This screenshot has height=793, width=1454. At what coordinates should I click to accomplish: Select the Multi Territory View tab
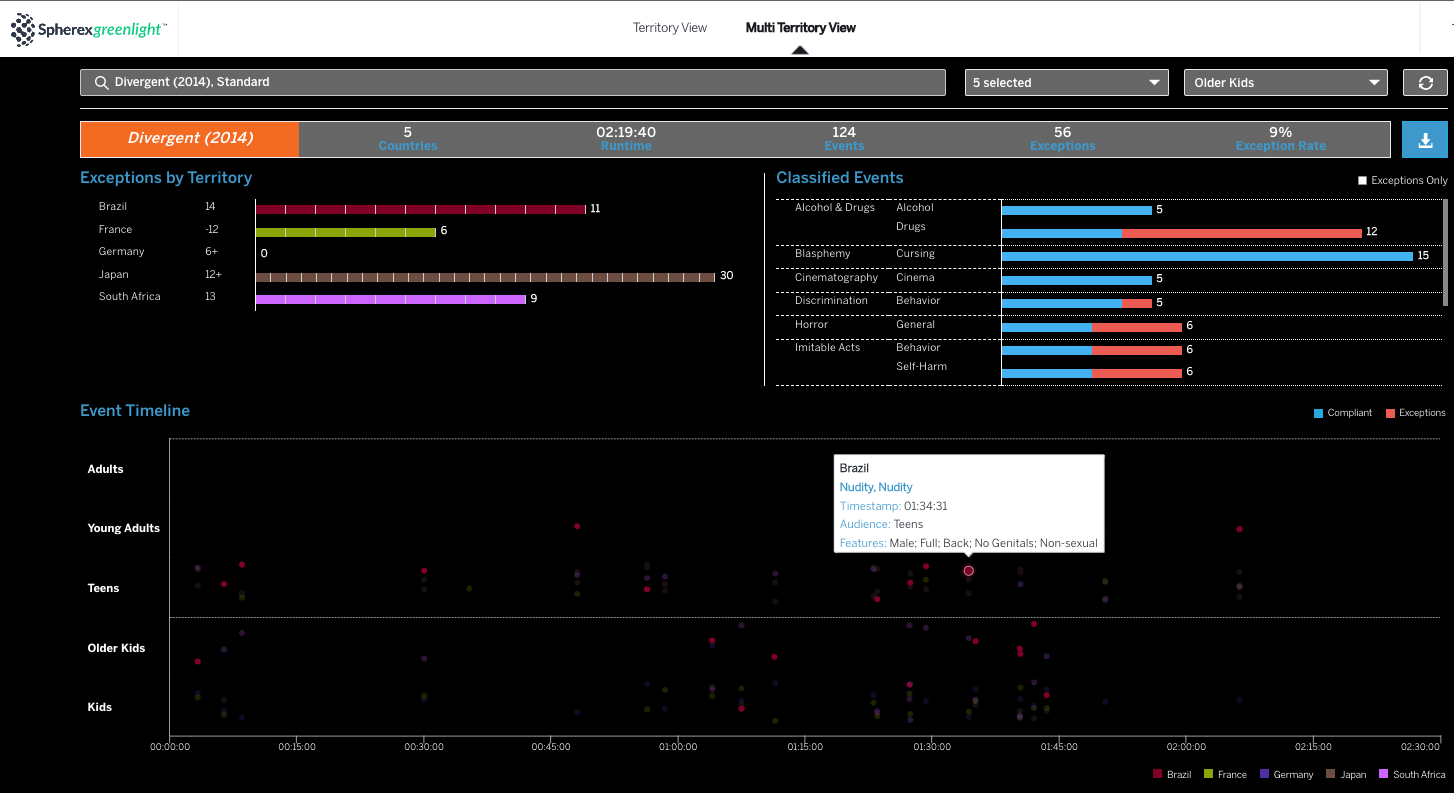(801, 28)
